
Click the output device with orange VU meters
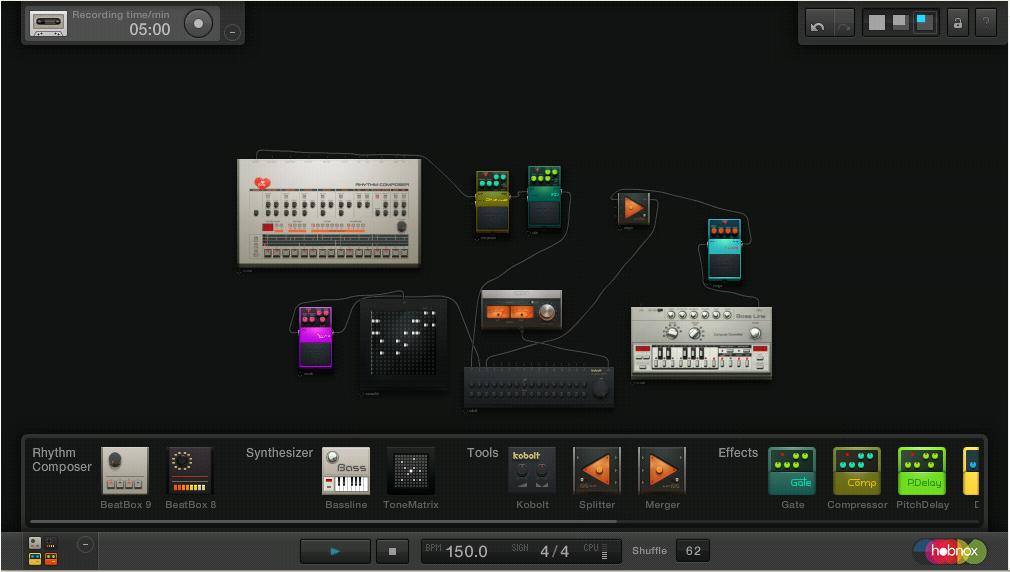coord(522,310)
